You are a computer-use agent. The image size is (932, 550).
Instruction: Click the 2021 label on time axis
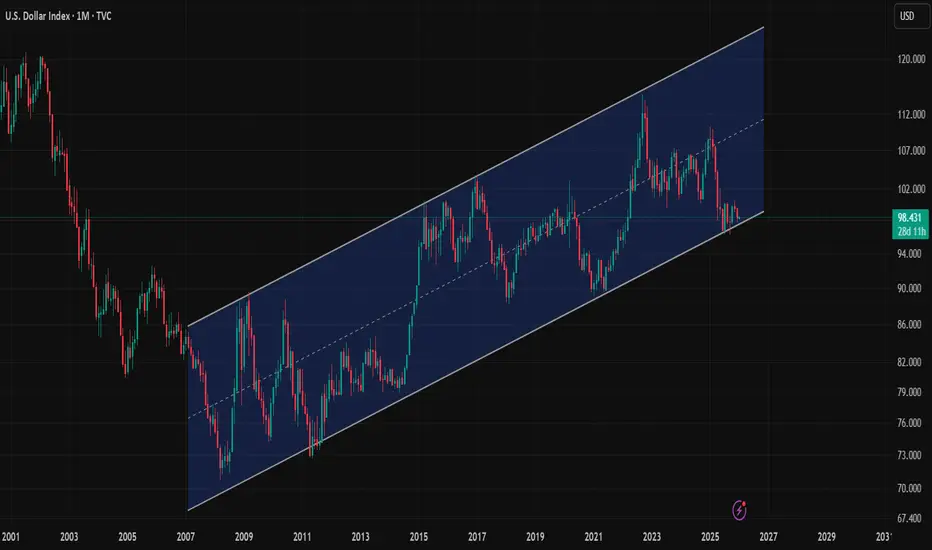click(593, 537)
